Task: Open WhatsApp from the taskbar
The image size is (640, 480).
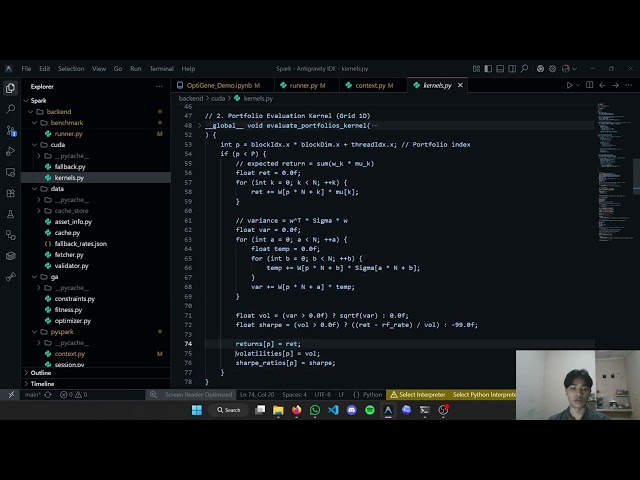Action: click(315, 410)
